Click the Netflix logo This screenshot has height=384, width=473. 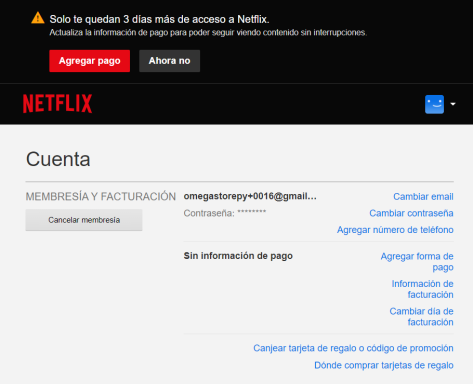(x=57, y=103)
